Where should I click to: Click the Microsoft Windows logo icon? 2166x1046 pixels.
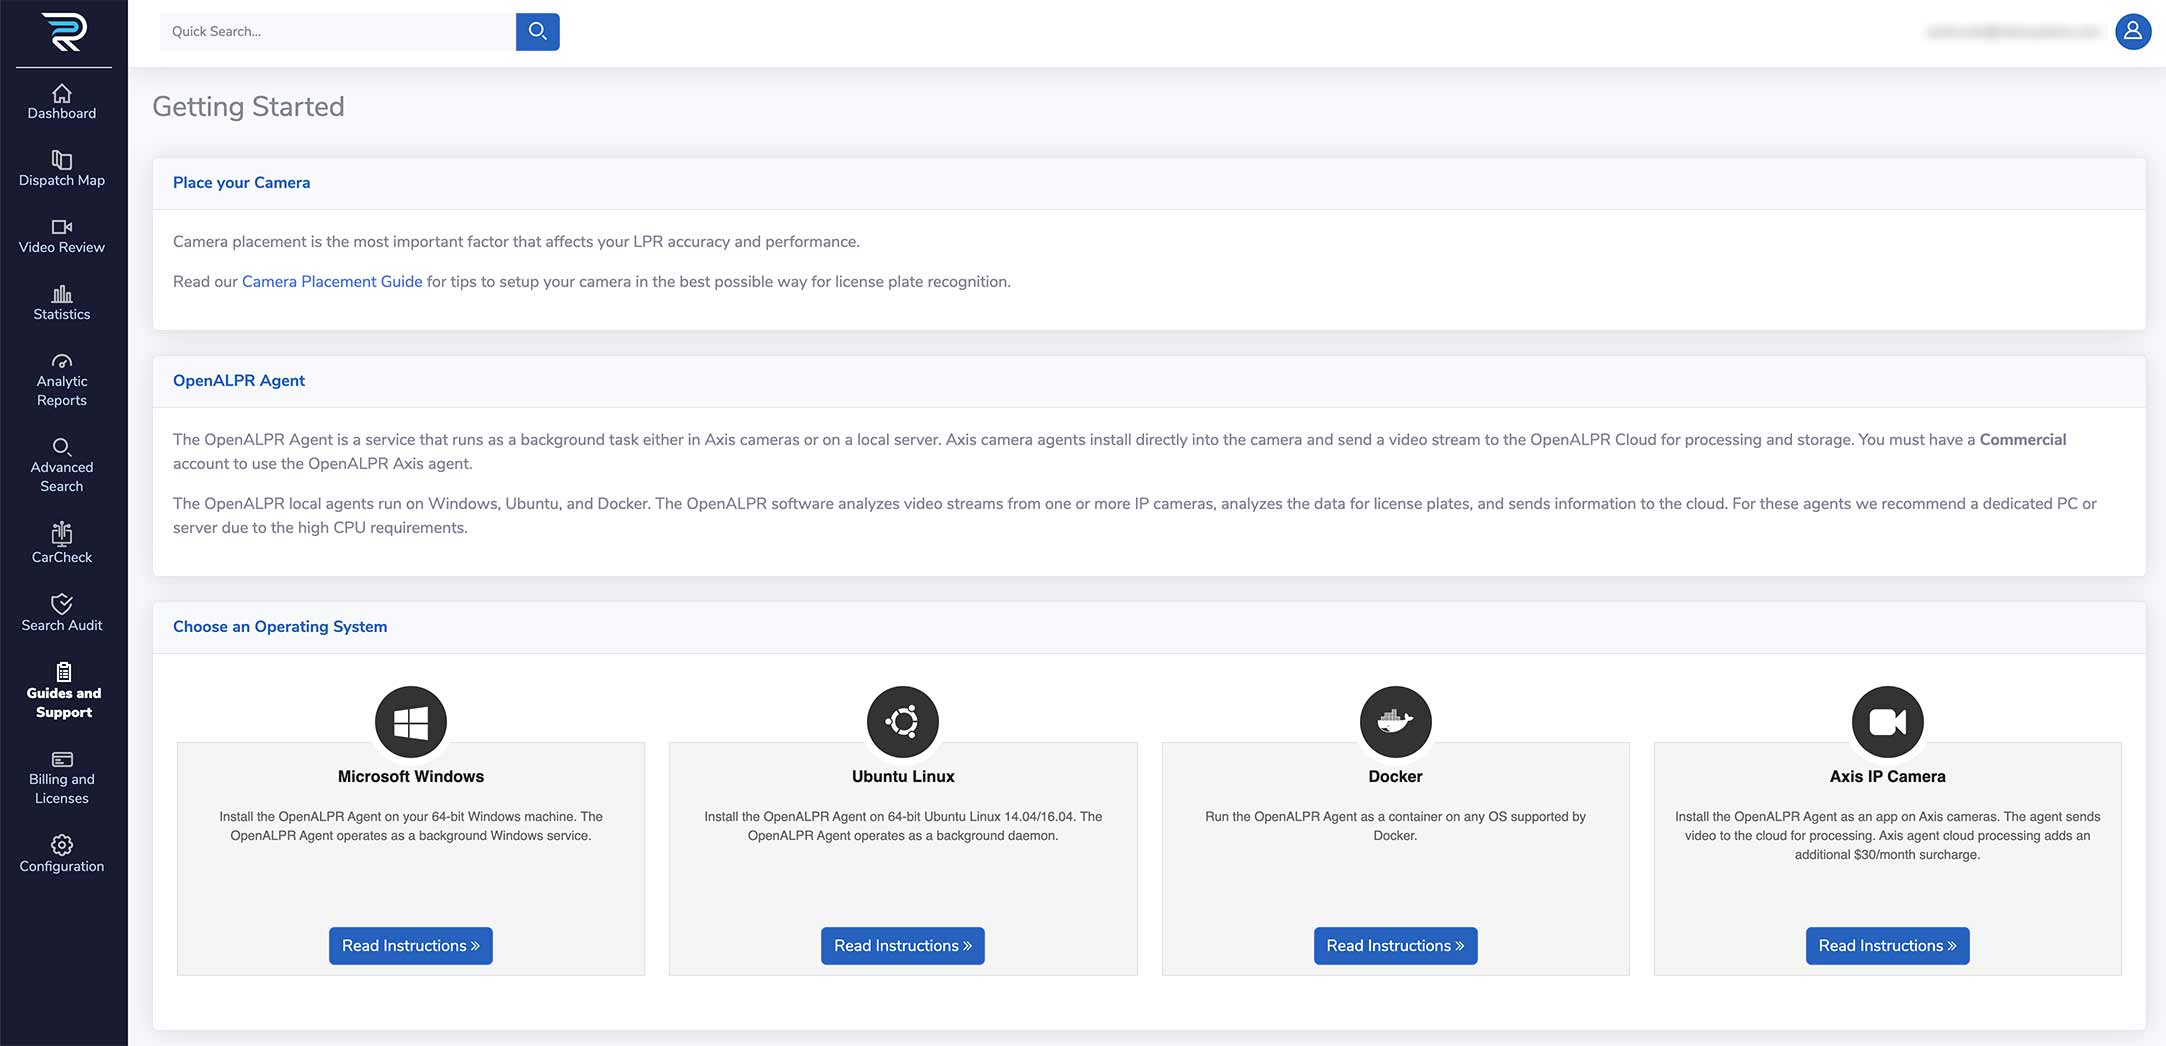coord(410,721)
